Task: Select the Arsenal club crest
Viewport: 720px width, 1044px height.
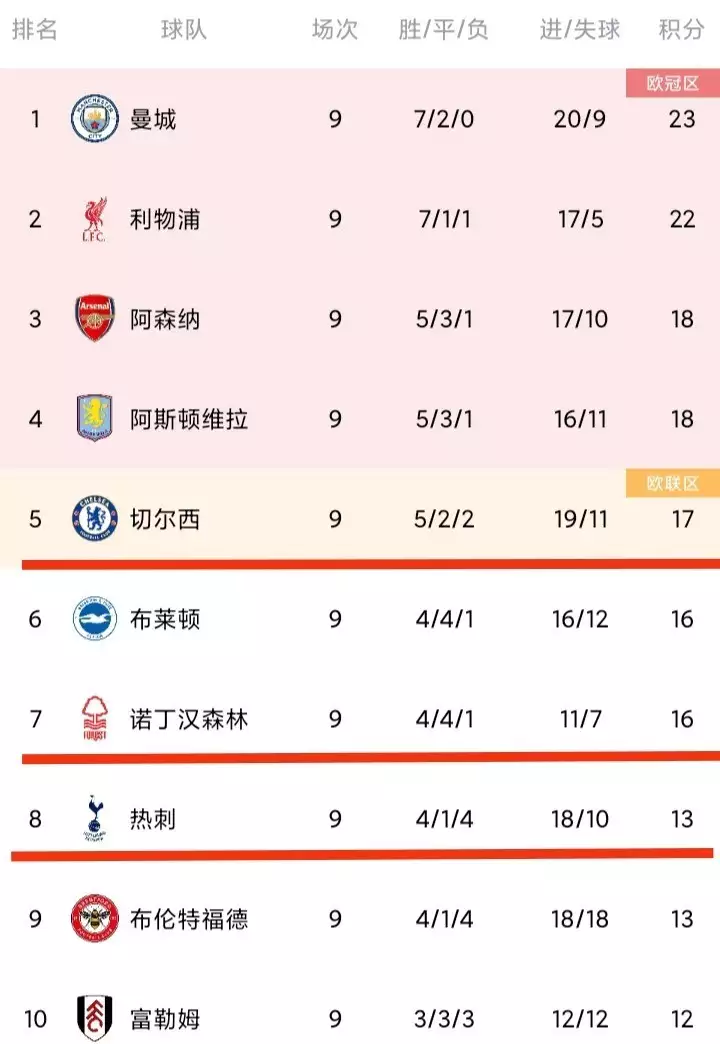Action: (95, 319)
